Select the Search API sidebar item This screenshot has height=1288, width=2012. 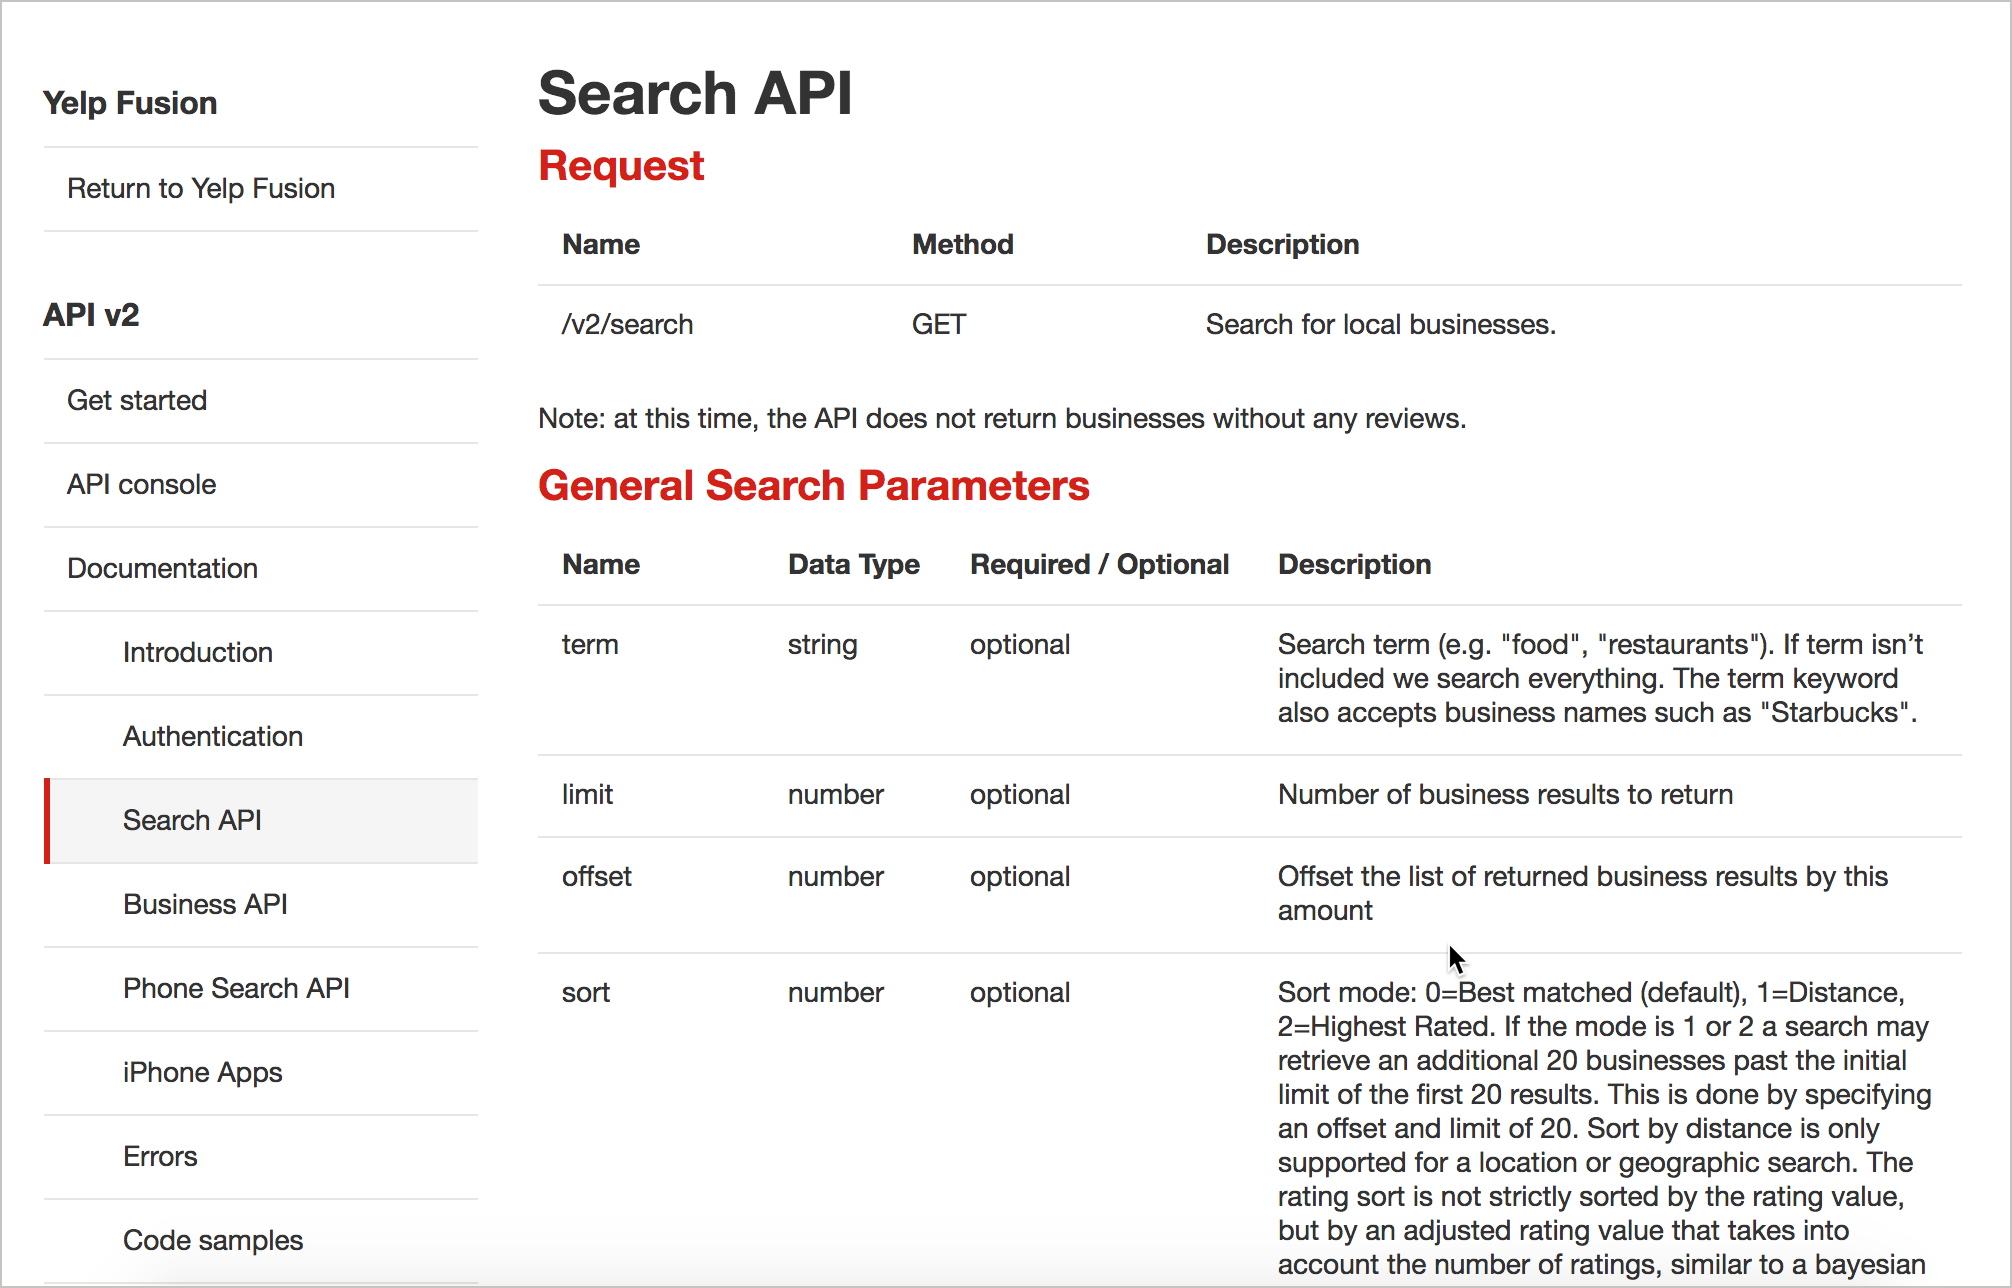[192, 820]
